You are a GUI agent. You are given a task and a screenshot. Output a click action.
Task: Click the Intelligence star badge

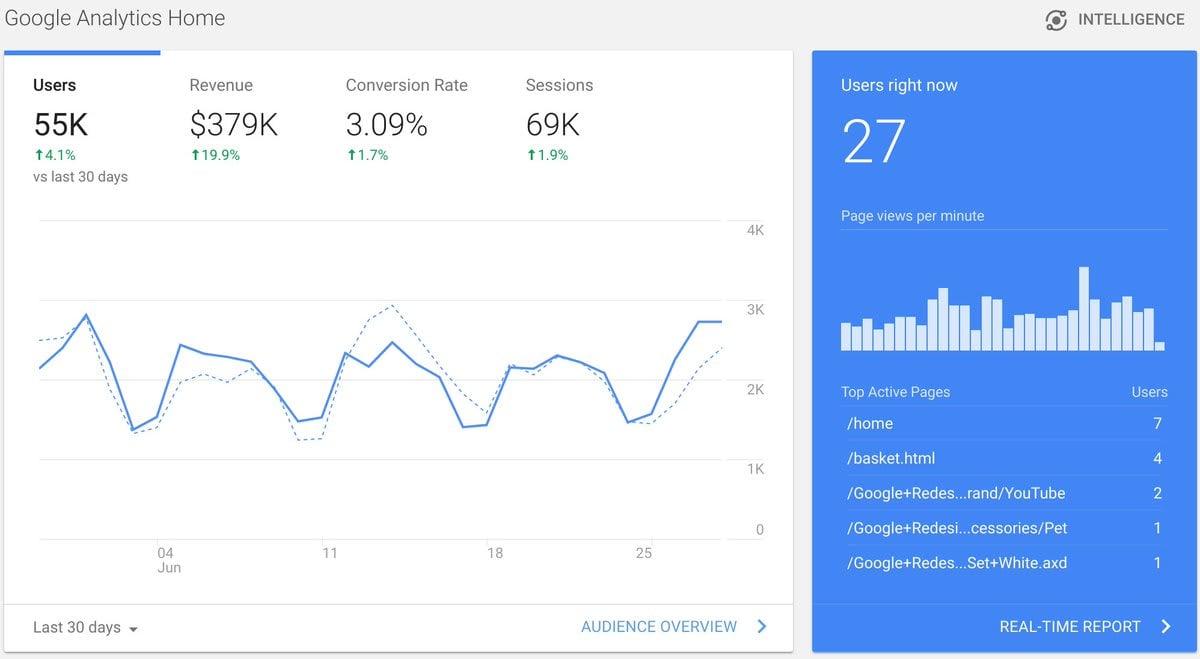point(1055,18)
